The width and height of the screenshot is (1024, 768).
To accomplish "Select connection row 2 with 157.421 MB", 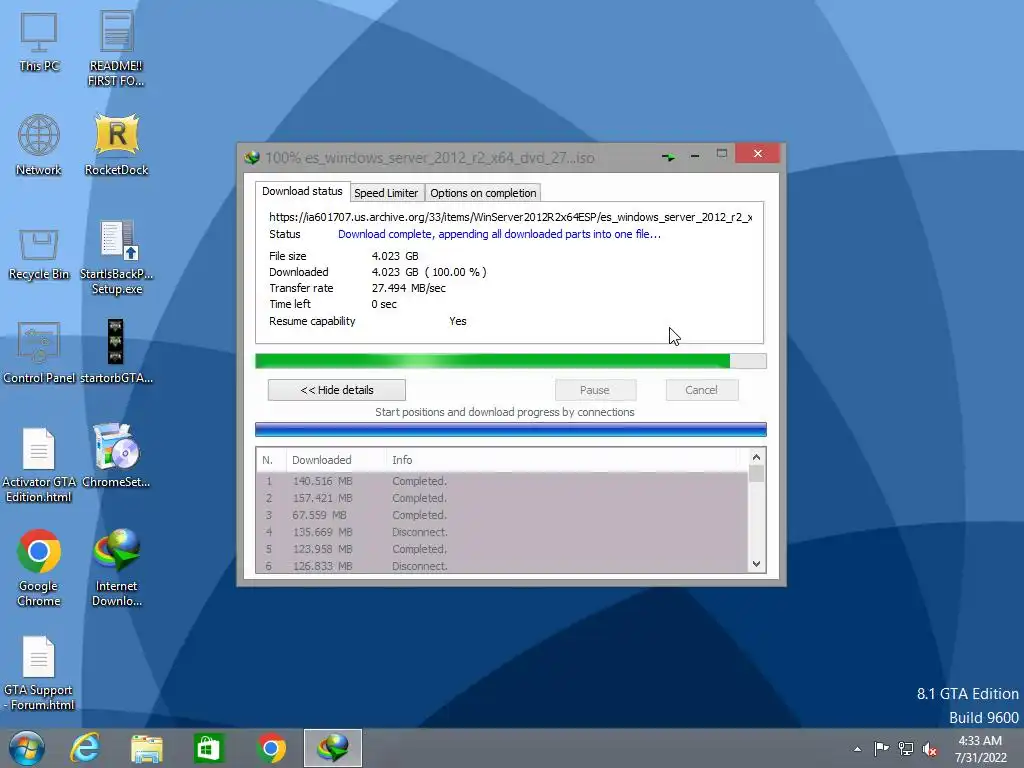I will (x=502, y=498).
